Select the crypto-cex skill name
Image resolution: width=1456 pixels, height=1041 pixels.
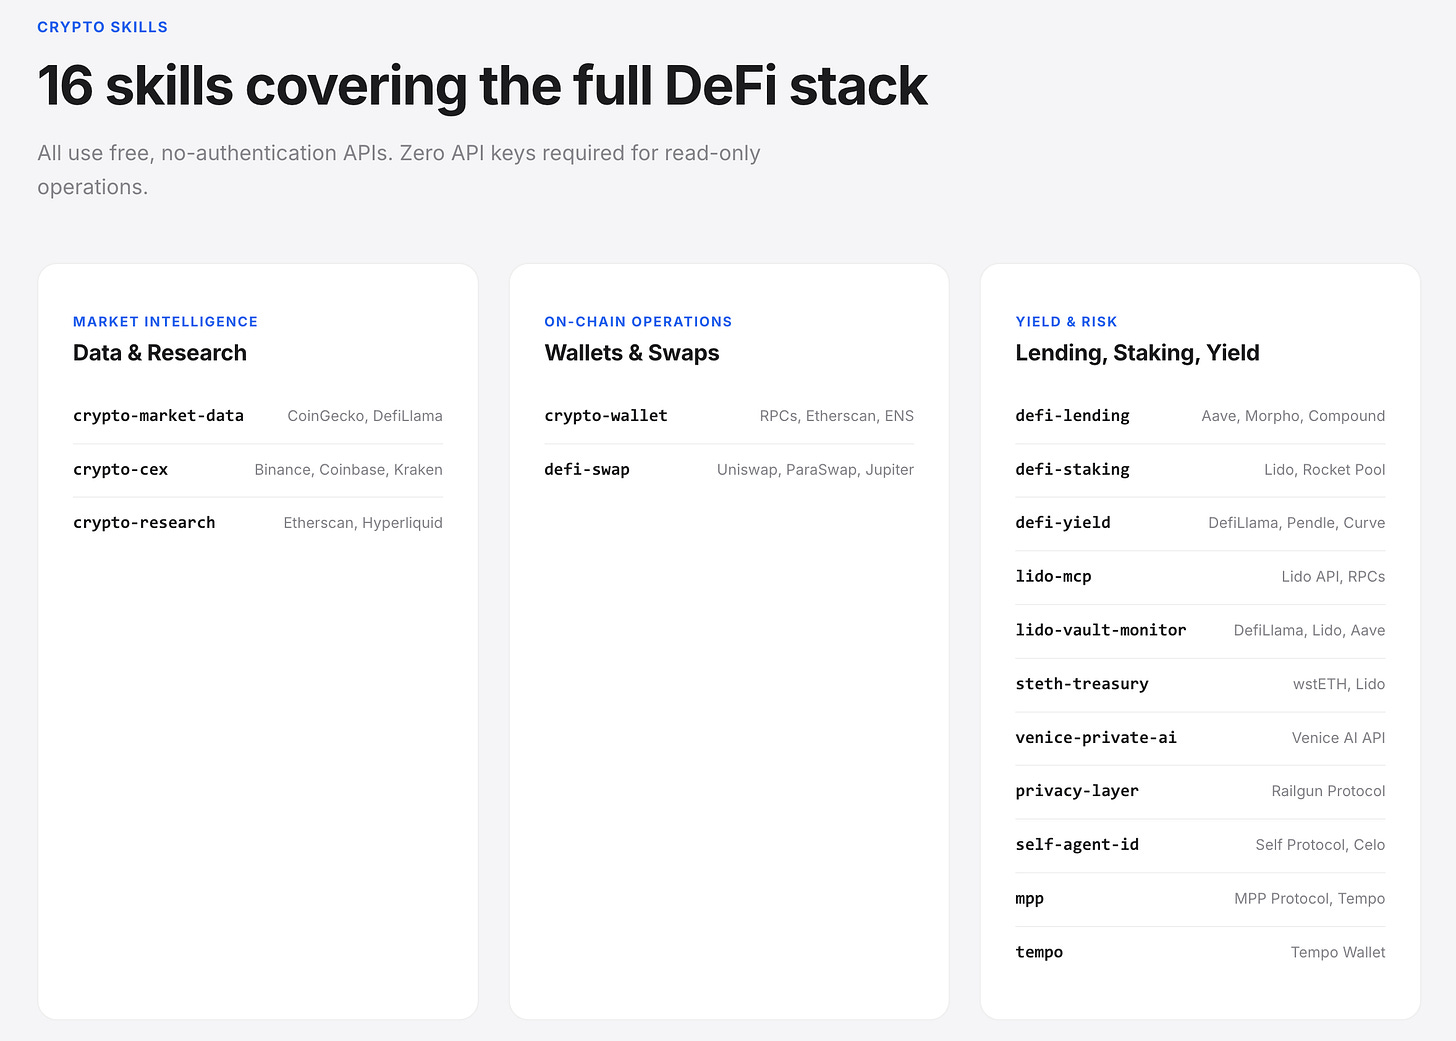click(120, 470)
